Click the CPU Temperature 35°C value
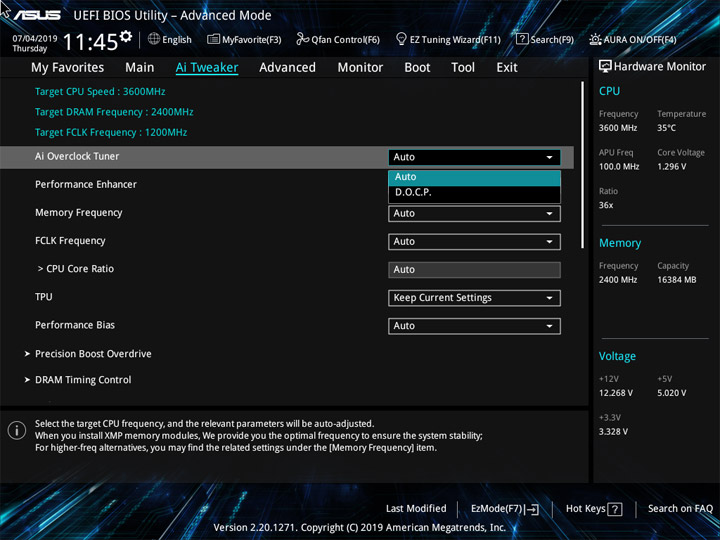 [x=666, y=128]
